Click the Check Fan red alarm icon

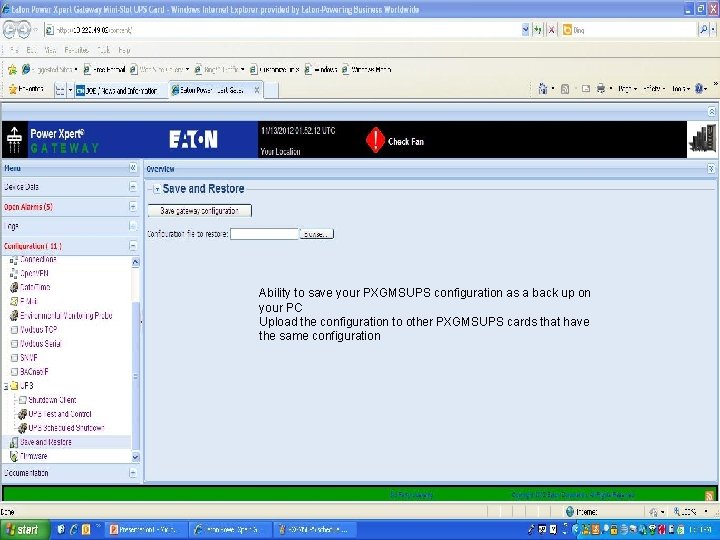375,140
